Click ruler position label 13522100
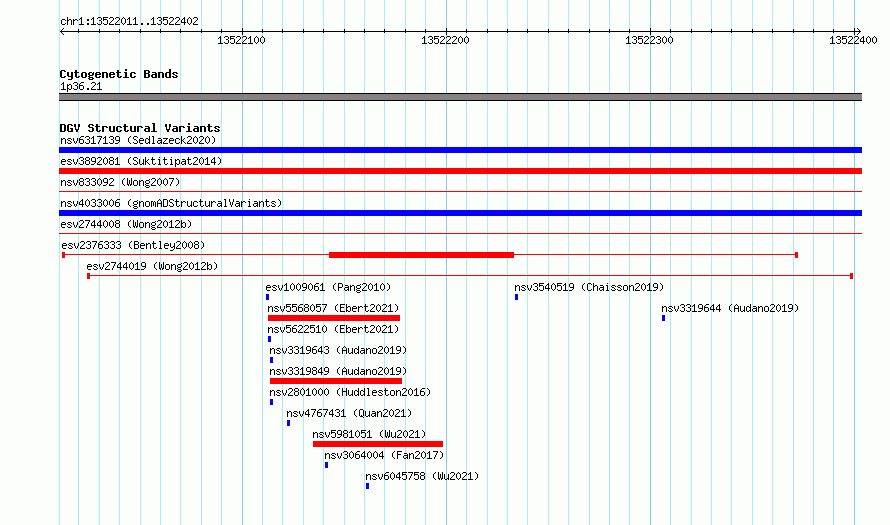This screenshot has width=890, height=525. [241, 41]
